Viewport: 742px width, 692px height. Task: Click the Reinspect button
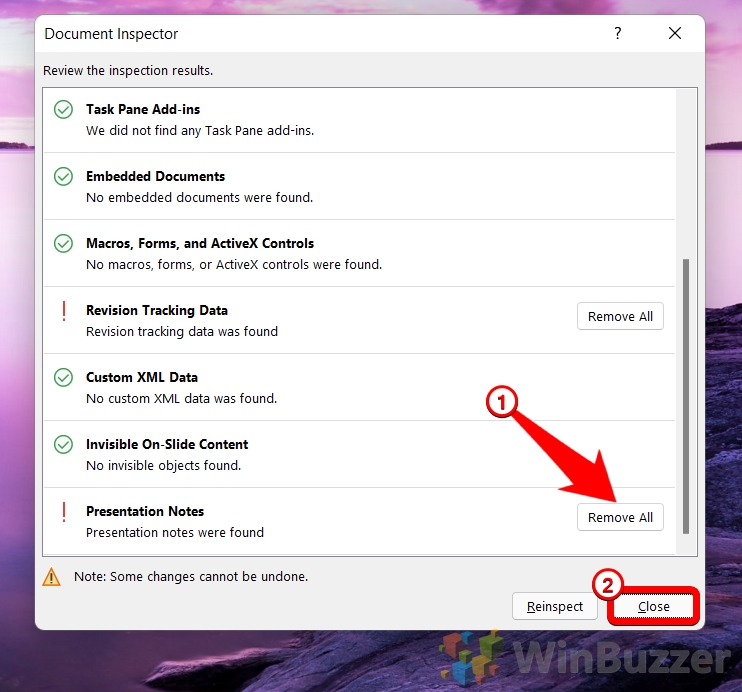click(555, 606)
